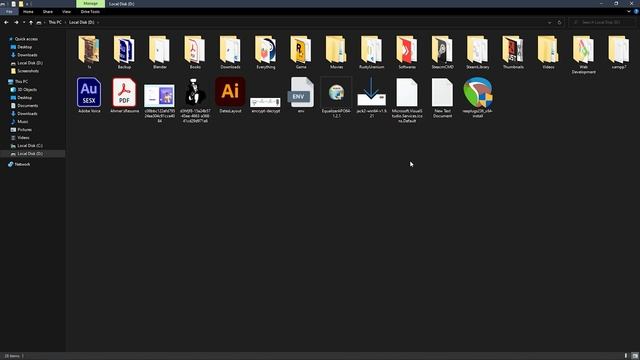
Task: Select the red PDF resume file
Action: pos(124,95)
